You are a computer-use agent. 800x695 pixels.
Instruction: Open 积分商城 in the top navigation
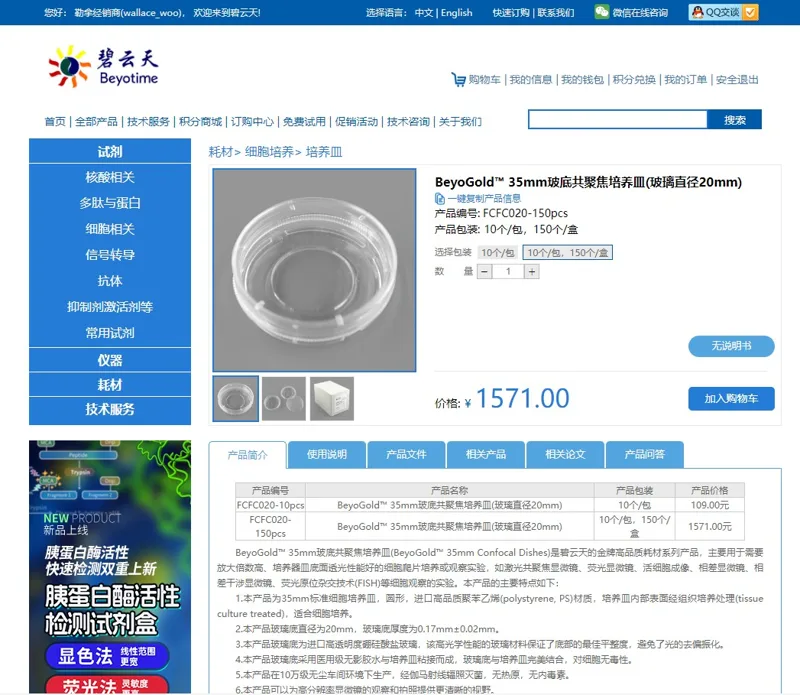pyautogui.click(x=200, y=121)
